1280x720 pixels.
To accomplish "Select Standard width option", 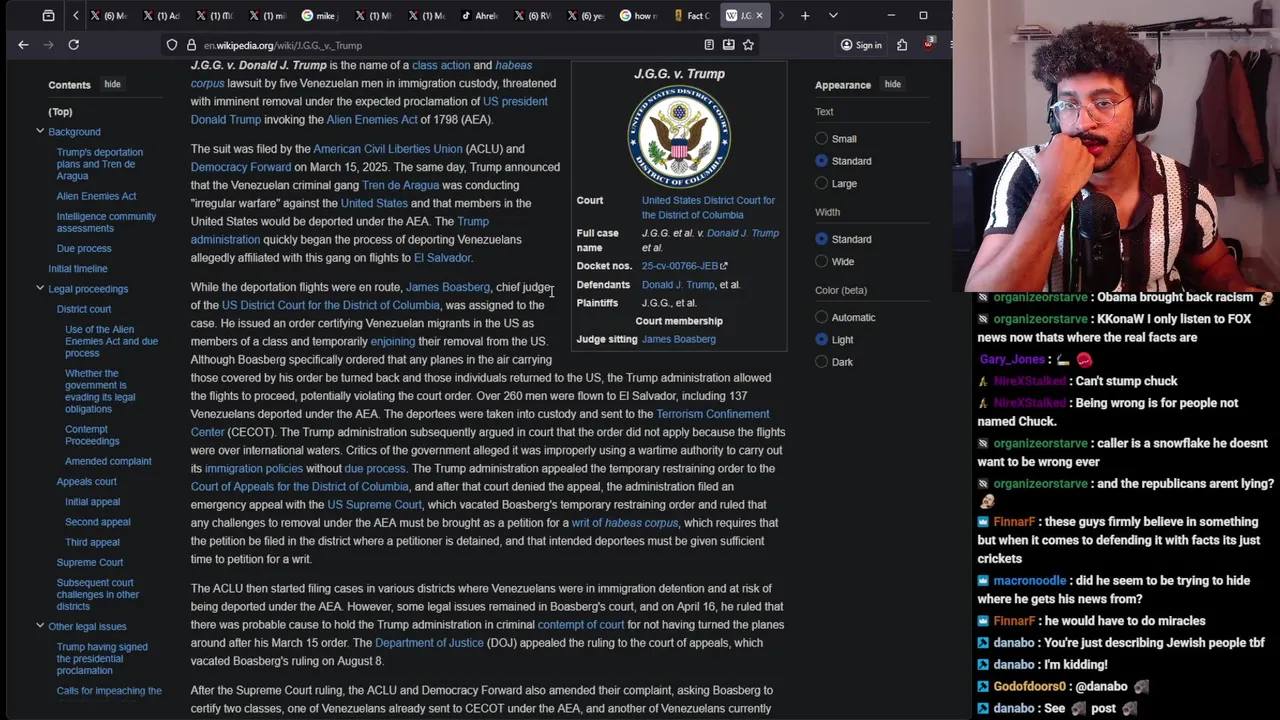I will click(x=821, y=239).
